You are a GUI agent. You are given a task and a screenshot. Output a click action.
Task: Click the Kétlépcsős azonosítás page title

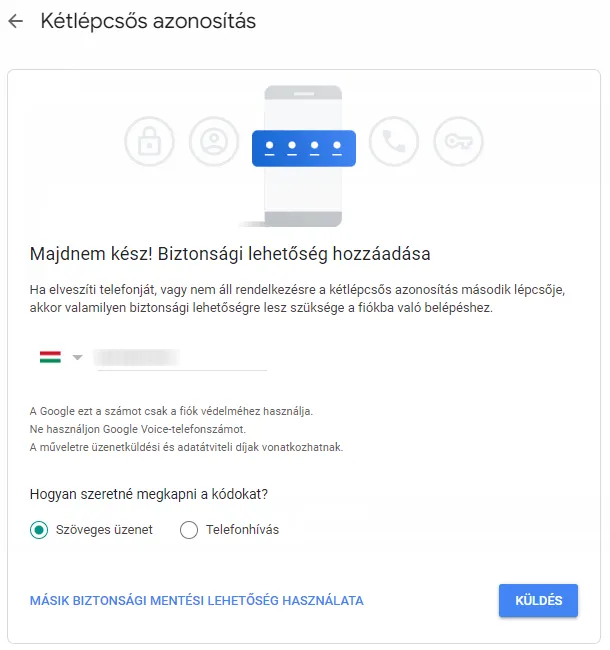click(148, 22)
